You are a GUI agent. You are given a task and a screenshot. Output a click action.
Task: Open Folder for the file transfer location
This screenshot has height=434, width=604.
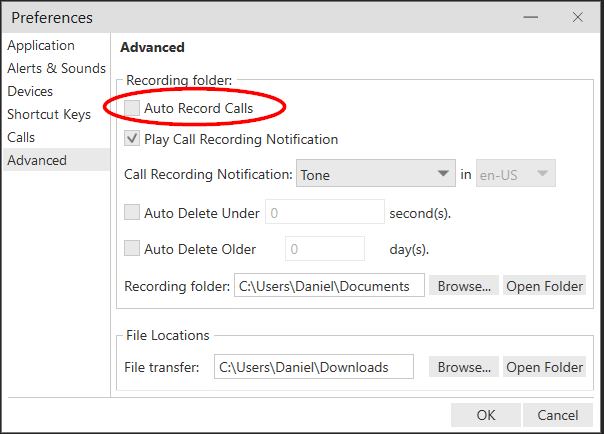[544, 367]
